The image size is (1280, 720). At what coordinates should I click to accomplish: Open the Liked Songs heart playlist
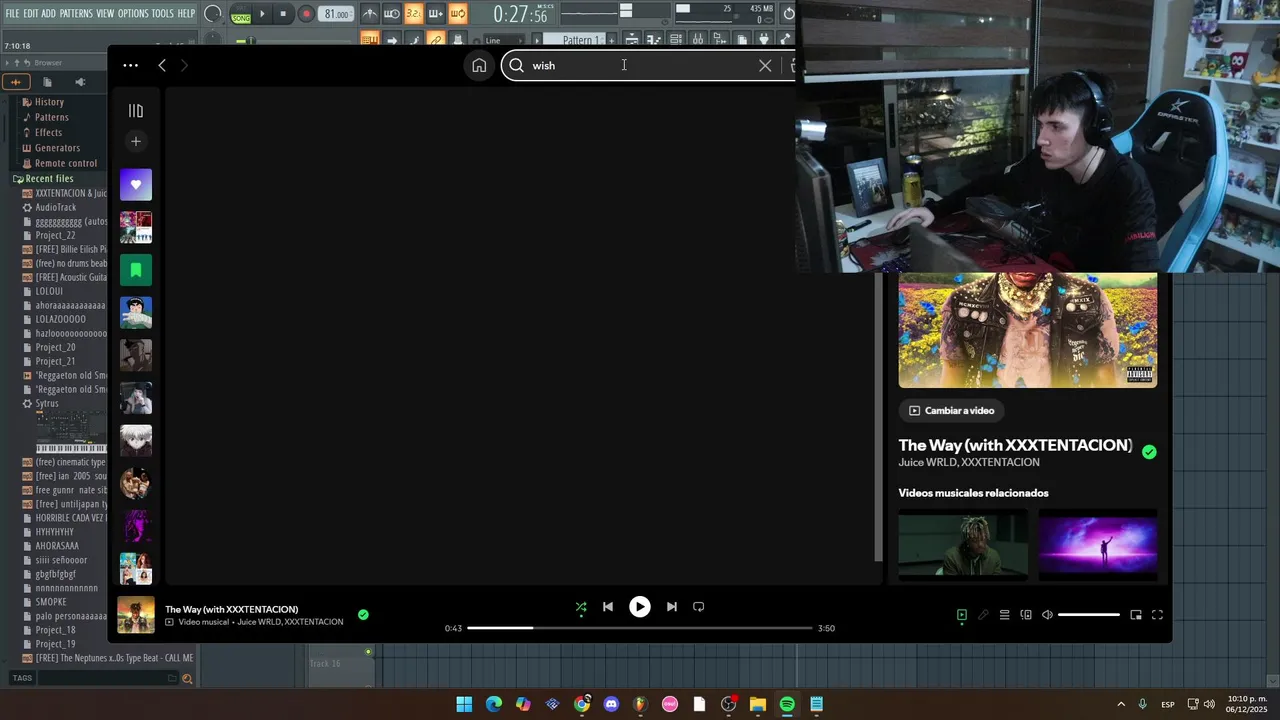click(x=136, y=185)
